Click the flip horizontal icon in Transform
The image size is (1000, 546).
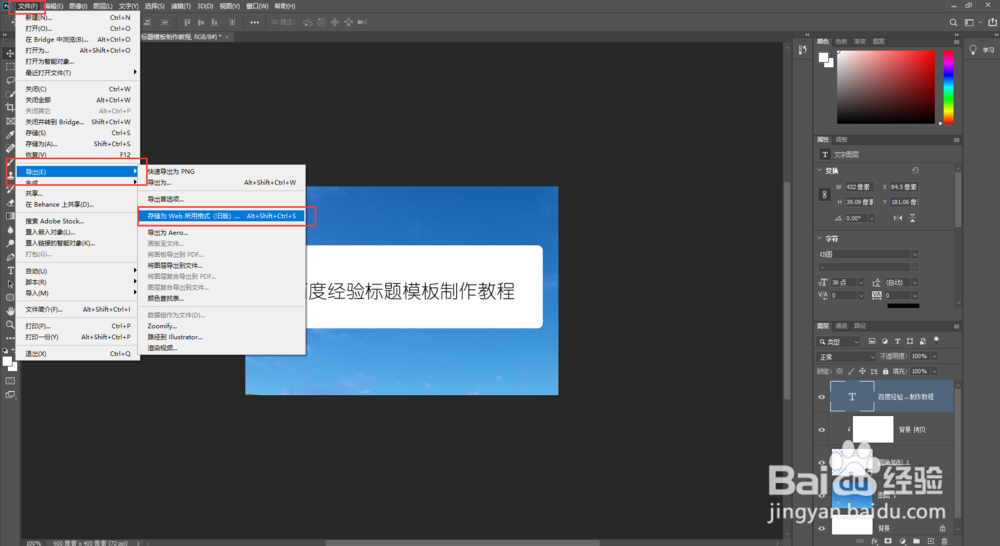(x=897, y=218)
